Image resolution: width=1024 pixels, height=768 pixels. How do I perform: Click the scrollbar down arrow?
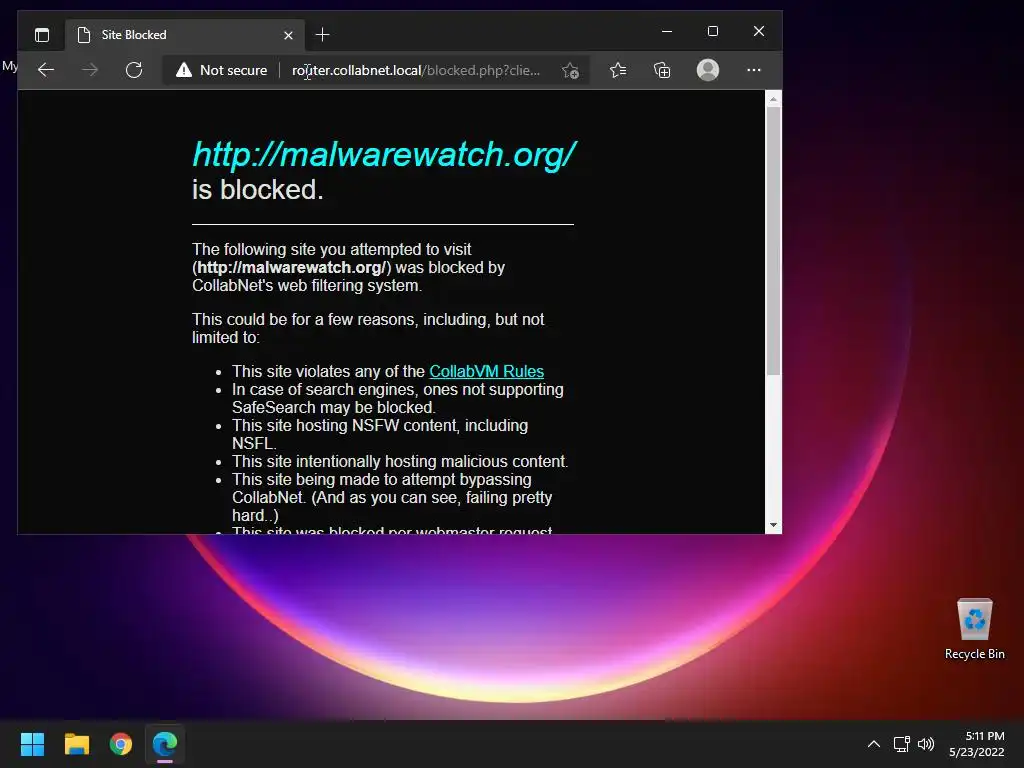[x=773, y=525]
